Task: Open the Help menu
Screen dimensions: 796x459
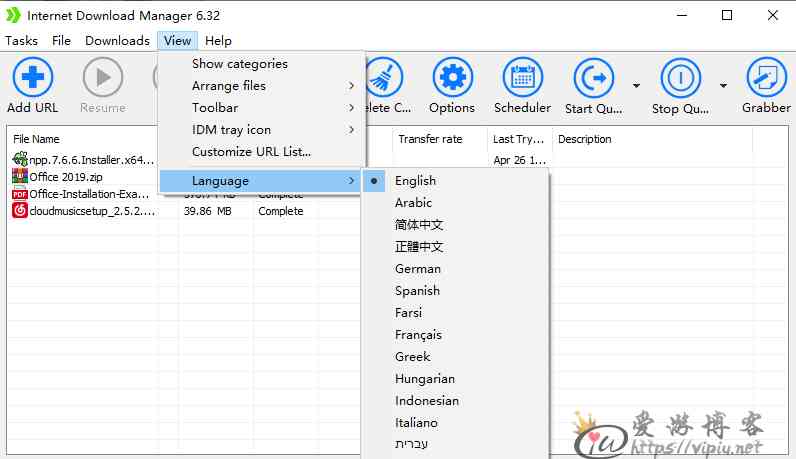Action: click(218, 41)
